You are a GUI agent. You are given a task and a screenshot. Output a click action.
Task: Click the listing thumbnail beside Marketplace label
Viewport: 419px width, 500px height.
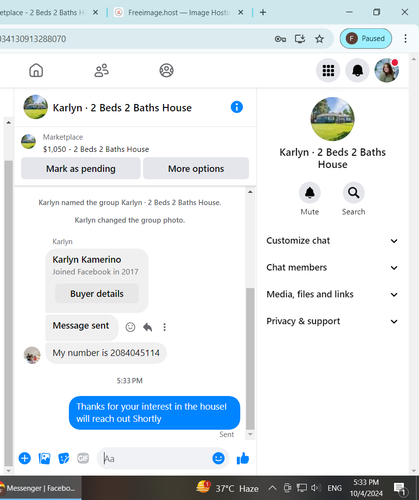pos(28,142)
